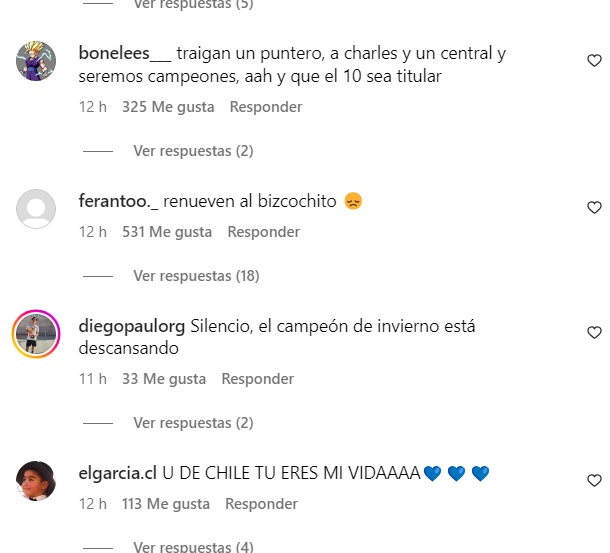Screen dimensions: 610x553
Task: Click Responder under diegopaulorg's comment
Action: click(258, 379)
